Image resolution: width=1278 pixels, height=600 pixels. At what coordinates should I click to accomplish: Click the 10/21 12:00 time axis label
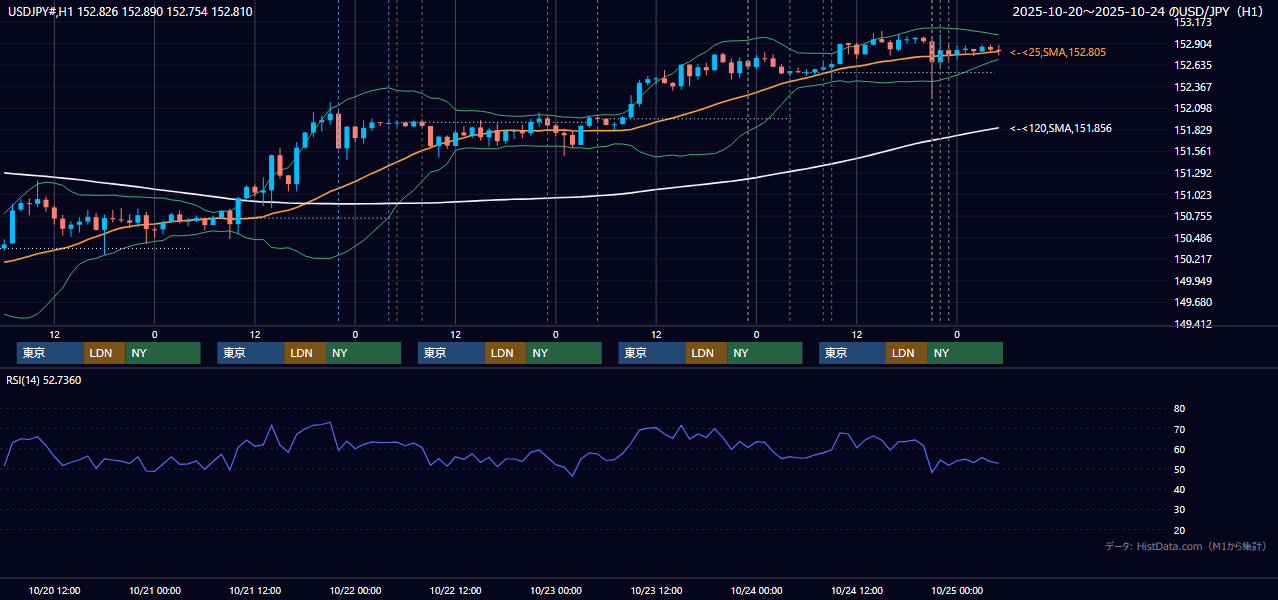coord(255,590)
